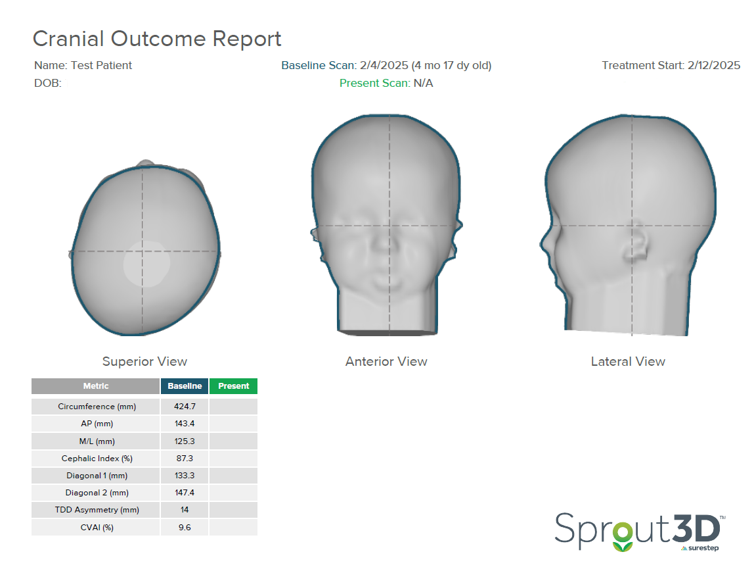Click the DOB field label
The image size is (754, 575).
(x=48, y=83)
